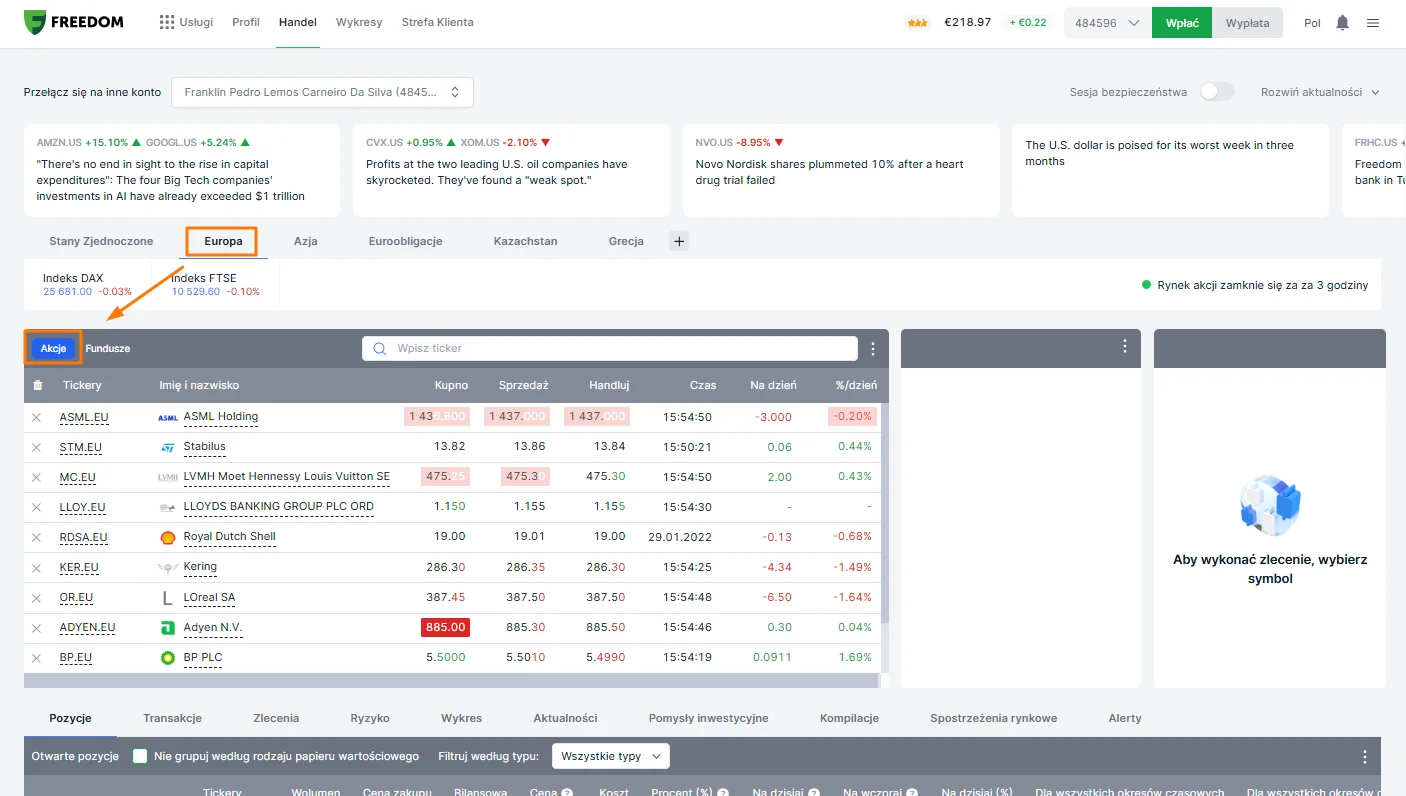Open the Pol language selector
The width and height of the screenshot is (1406, 796).
point(1312,23)
